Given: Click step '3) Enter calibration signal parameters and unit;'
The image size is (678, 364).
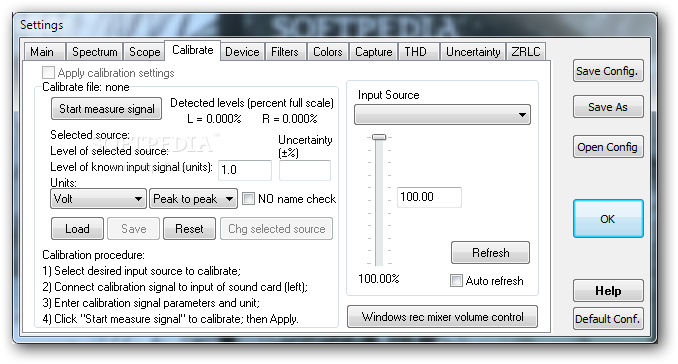Looking at the screenshot, I should (x=151, y=303).
